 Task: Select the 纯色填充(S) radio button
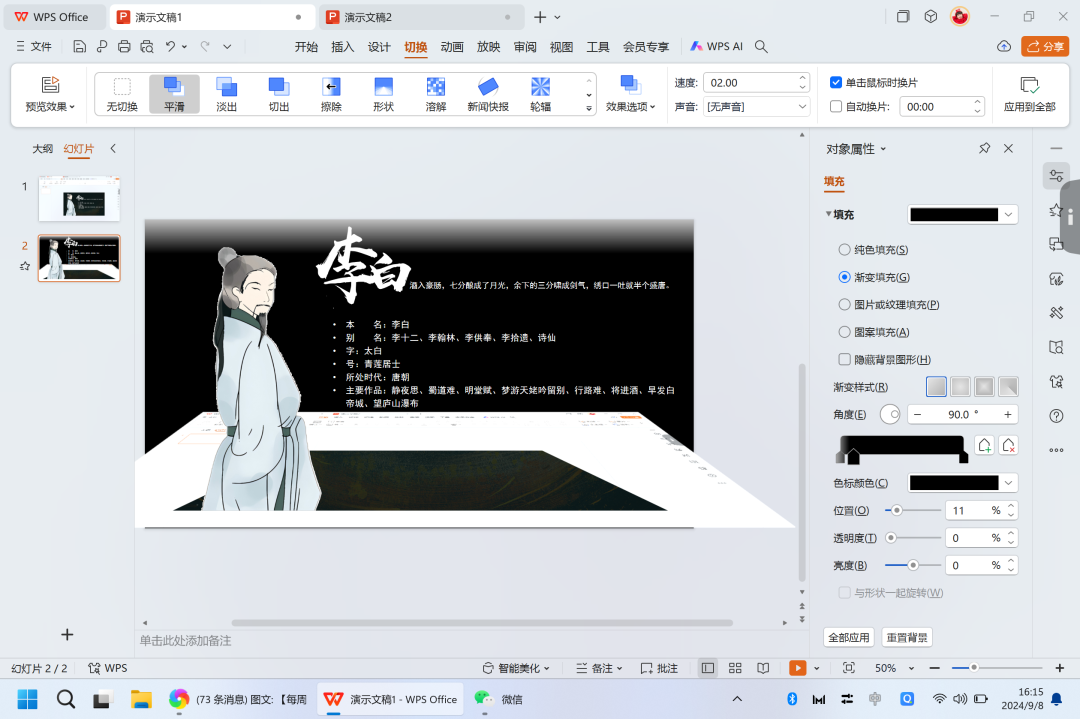click(x=844, y=249)
